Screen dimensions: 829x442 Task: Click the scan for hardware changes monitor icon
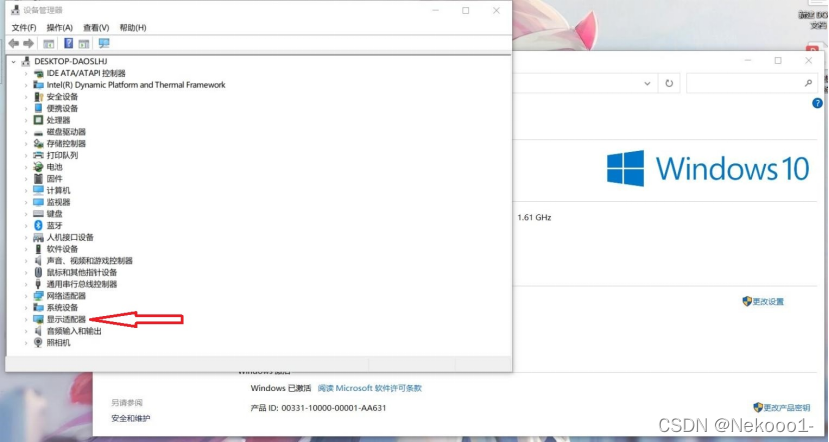(x=104, y=43)
